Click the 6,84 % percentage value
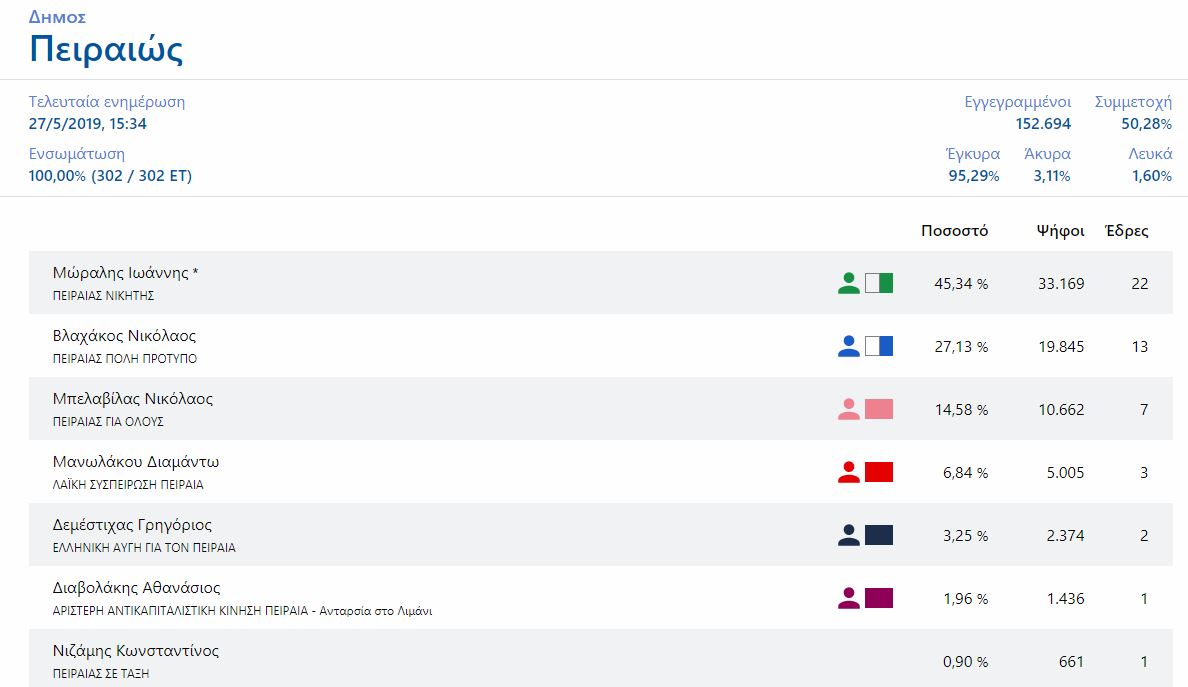 965,473
